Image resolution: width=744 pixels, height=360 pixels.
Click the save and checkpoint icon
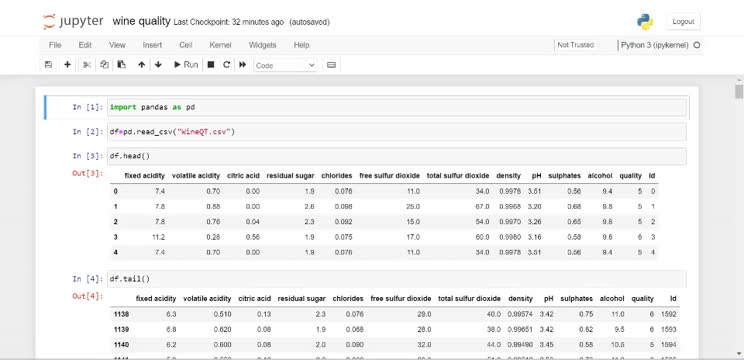coord(48,65)
